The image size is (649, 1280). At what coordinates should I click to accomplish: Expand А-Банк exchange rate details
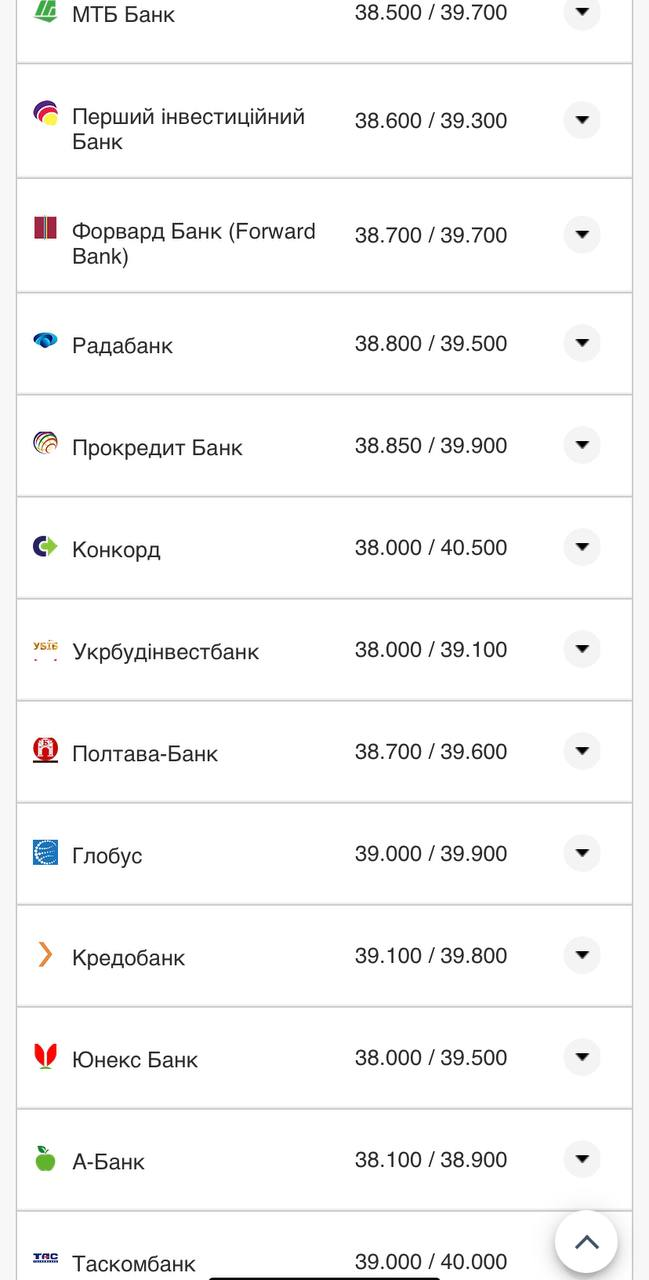(582, 1159)
